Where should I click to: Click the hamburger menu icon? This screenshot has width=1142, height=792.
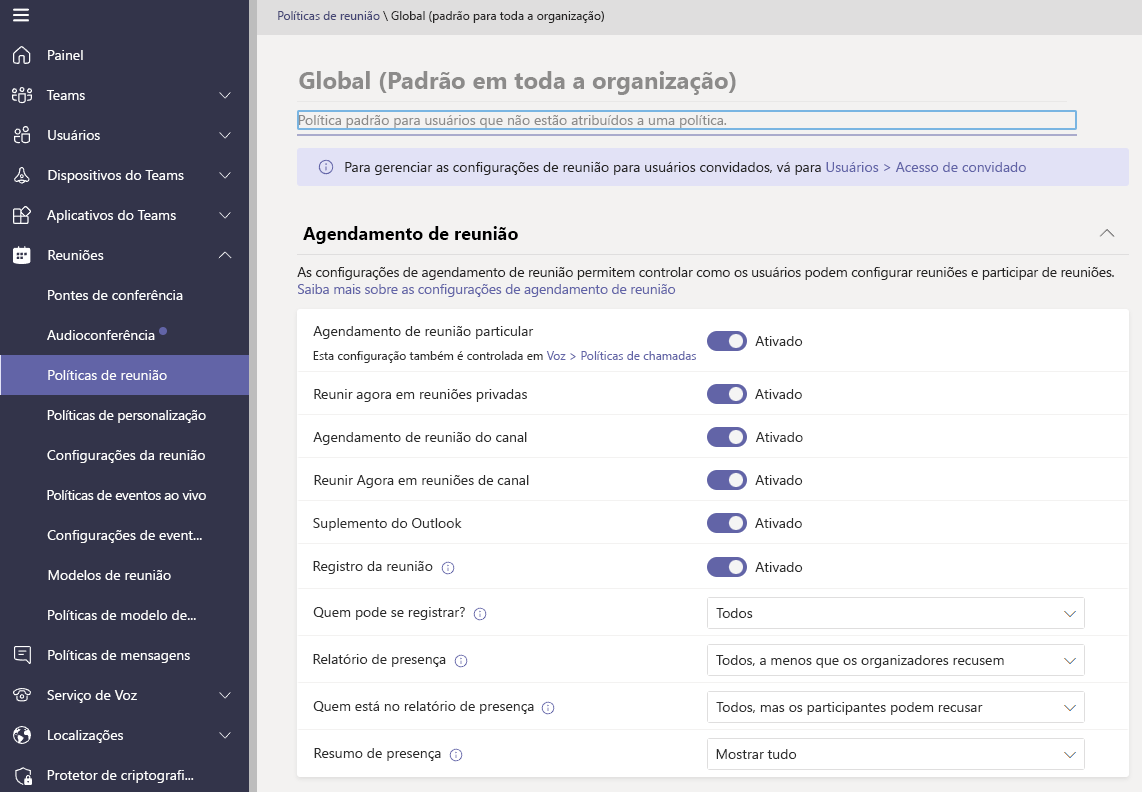point(21,15)
